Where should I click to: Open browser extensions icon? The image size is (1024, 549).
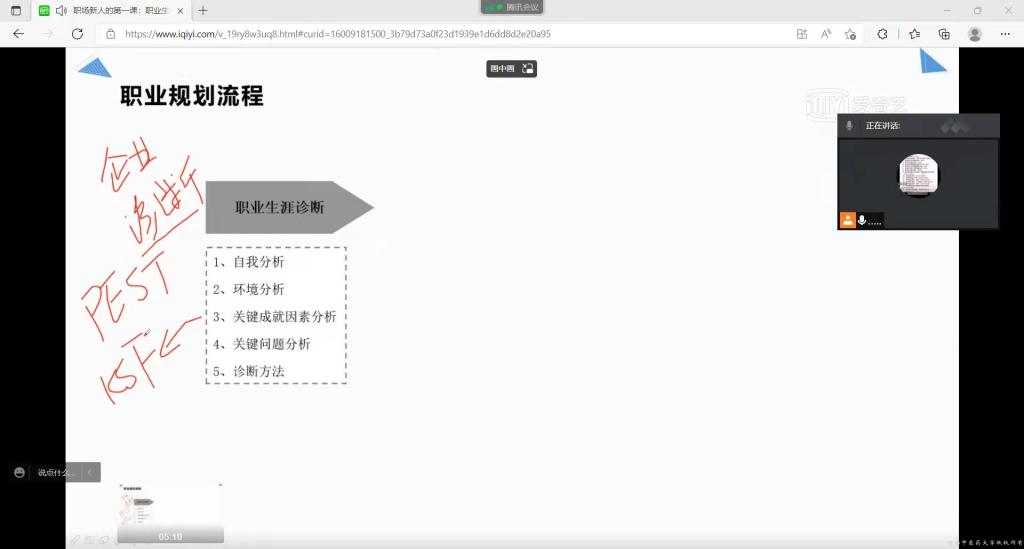882,33
